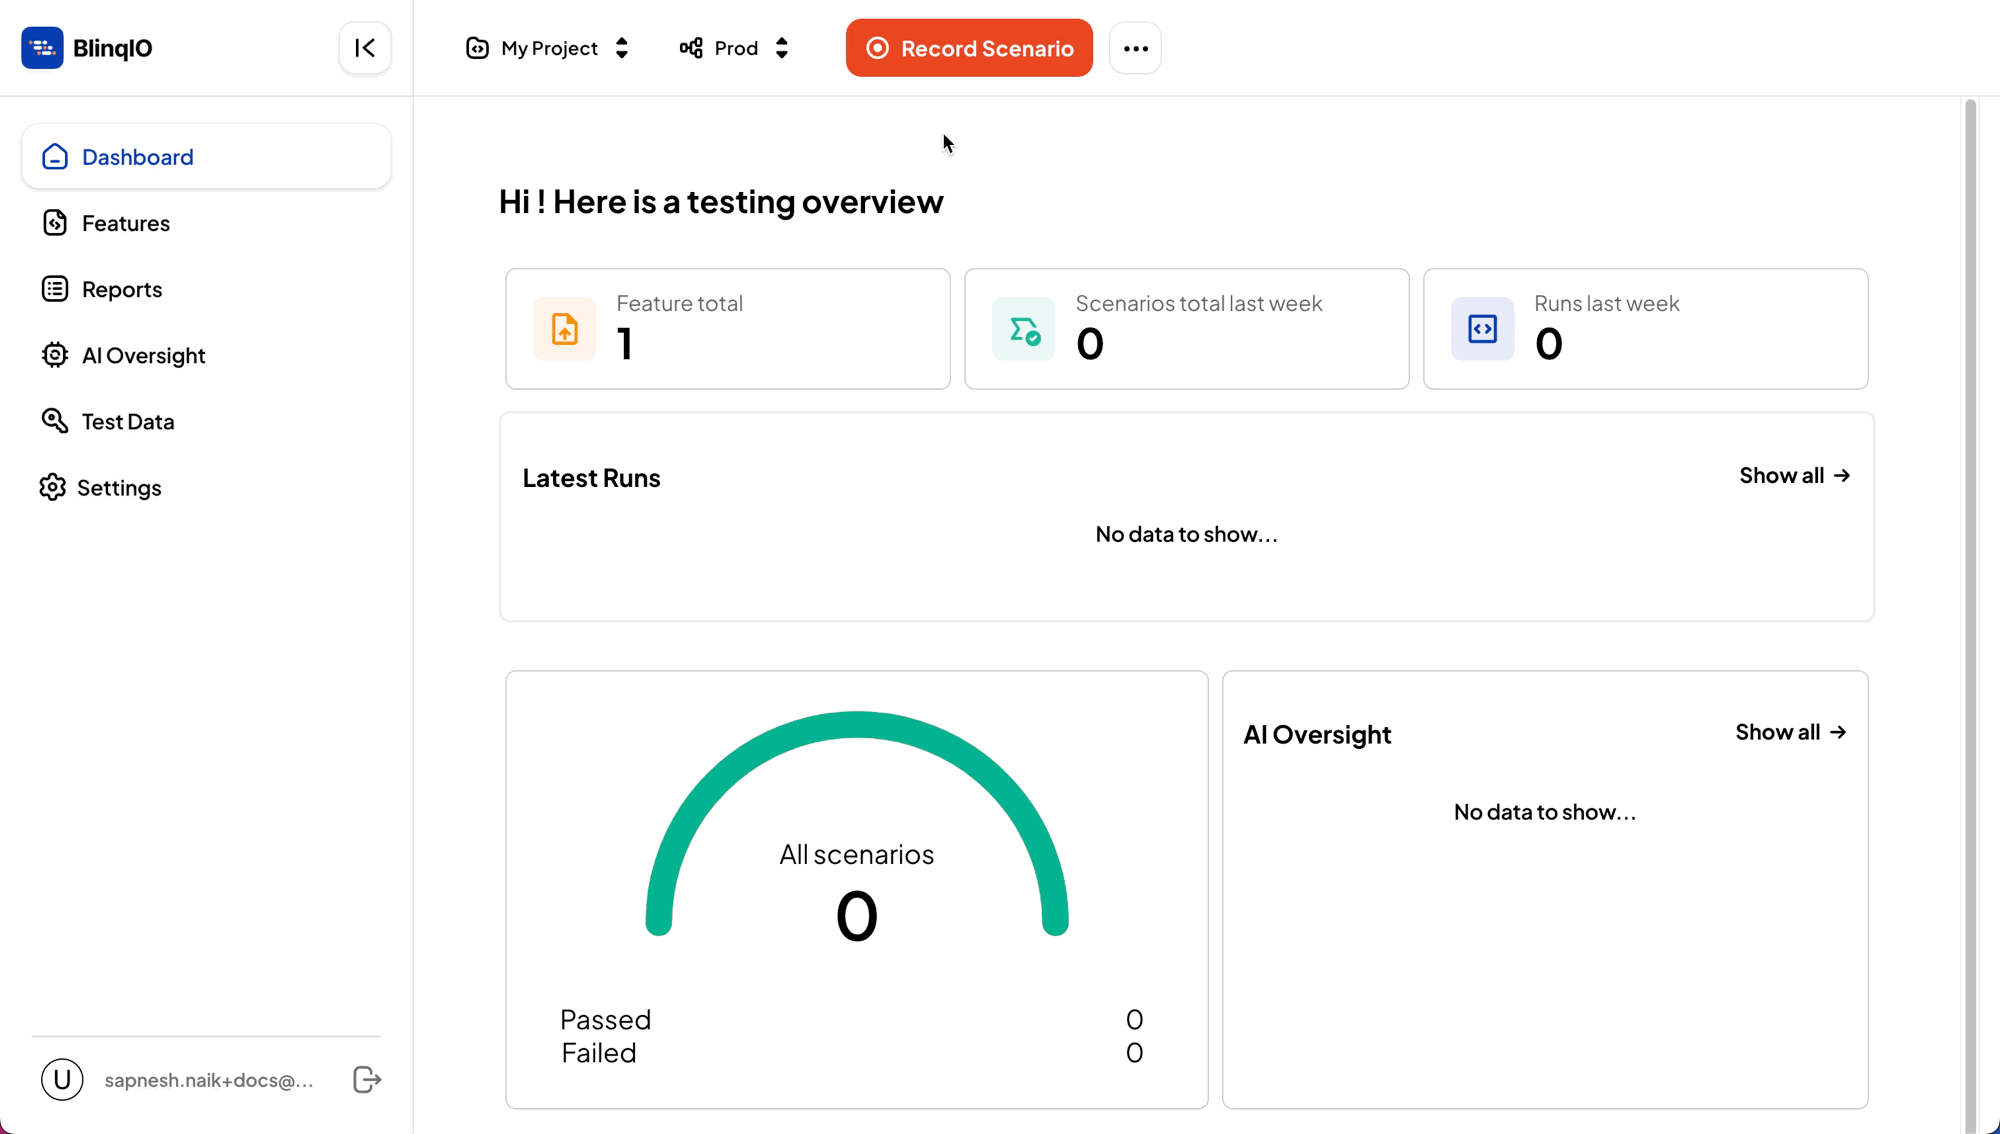Open the Test Data icon
Viewport: 2000px width, 1134px height.
(x=55, y=420)
